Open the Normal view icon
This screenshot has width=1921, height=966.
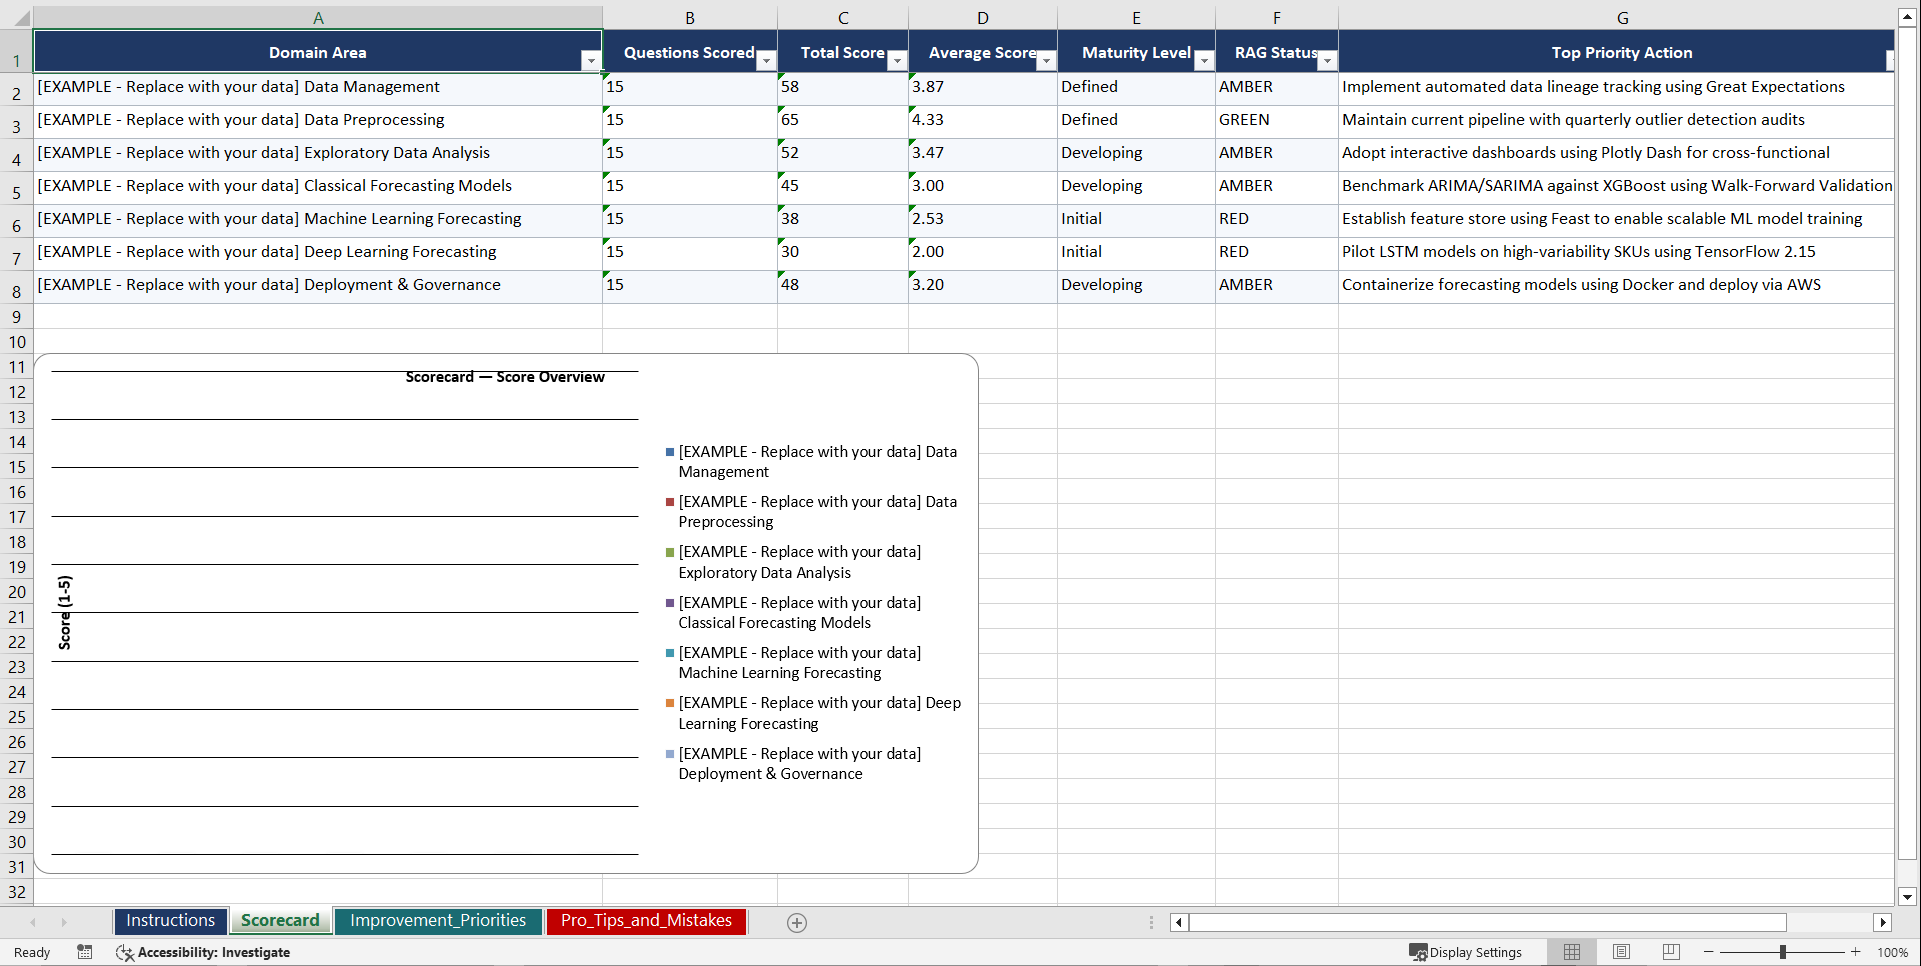[x=1571, y=952]
